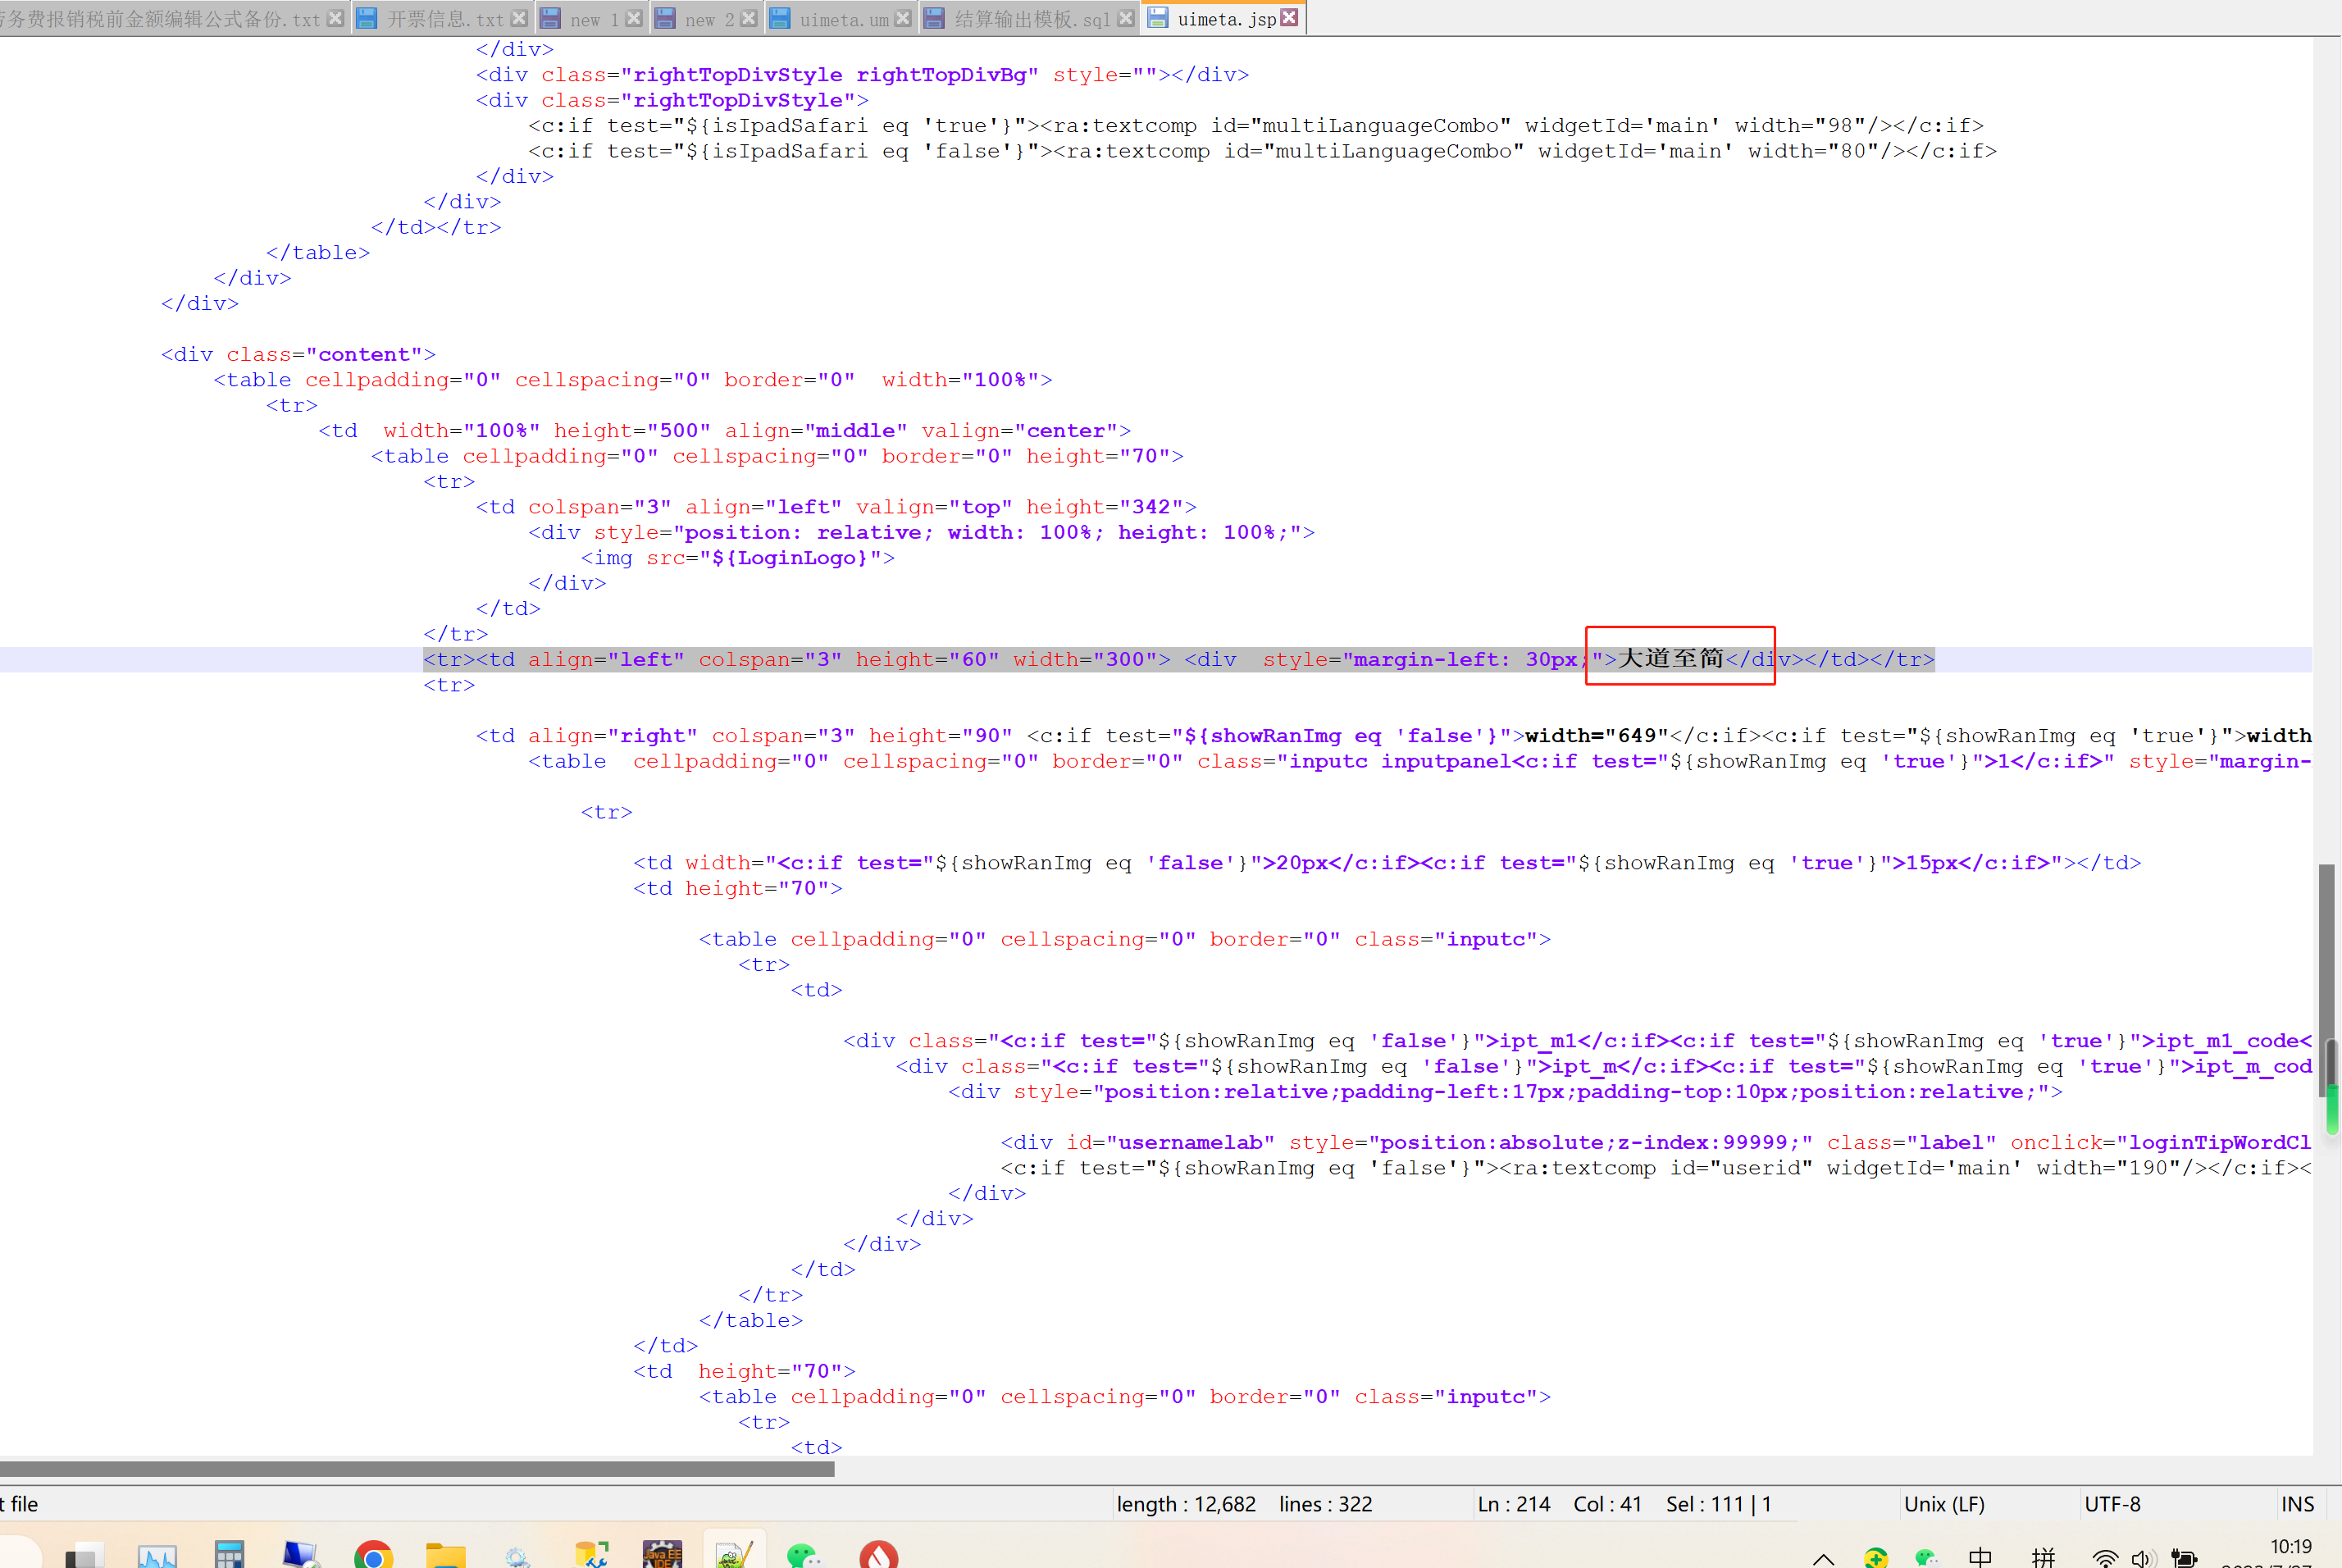Close the 公式备份.txt tab
The image size is (2342, 1568).
336,17
